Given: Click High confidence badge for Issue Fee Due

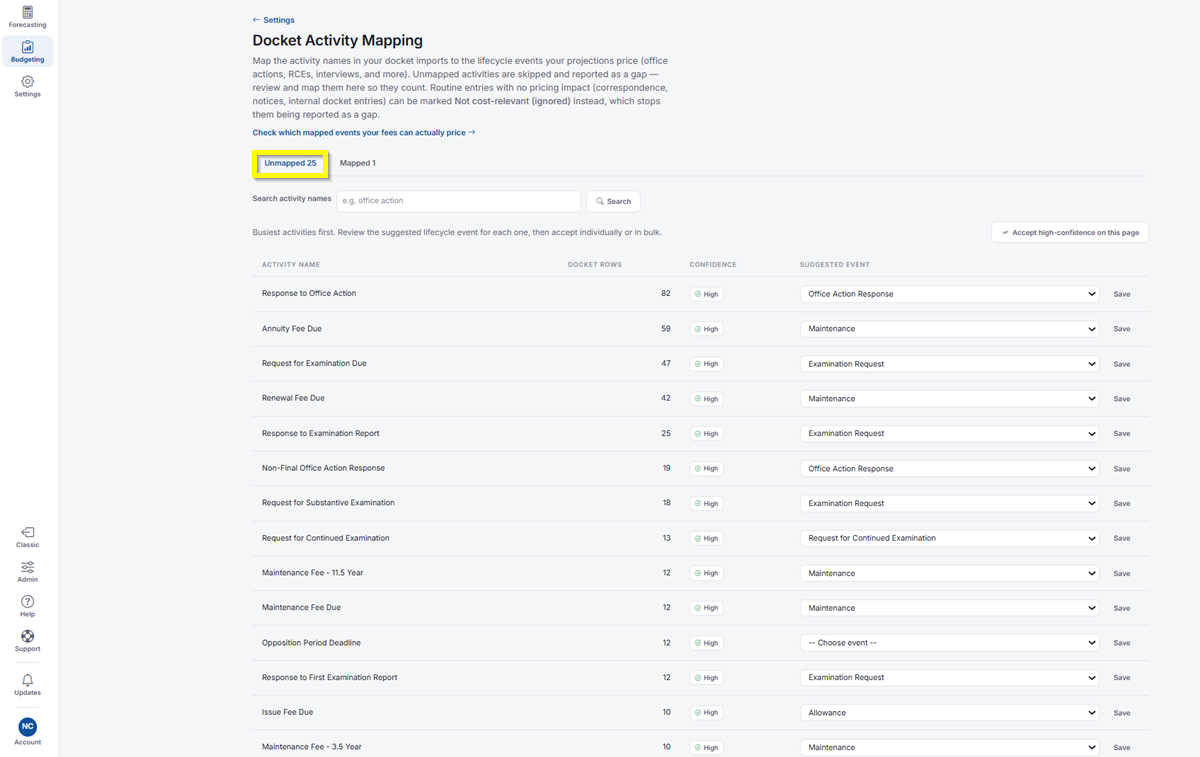Looking at the screenshot, I should pyautogui.click(x=707, y=712).
